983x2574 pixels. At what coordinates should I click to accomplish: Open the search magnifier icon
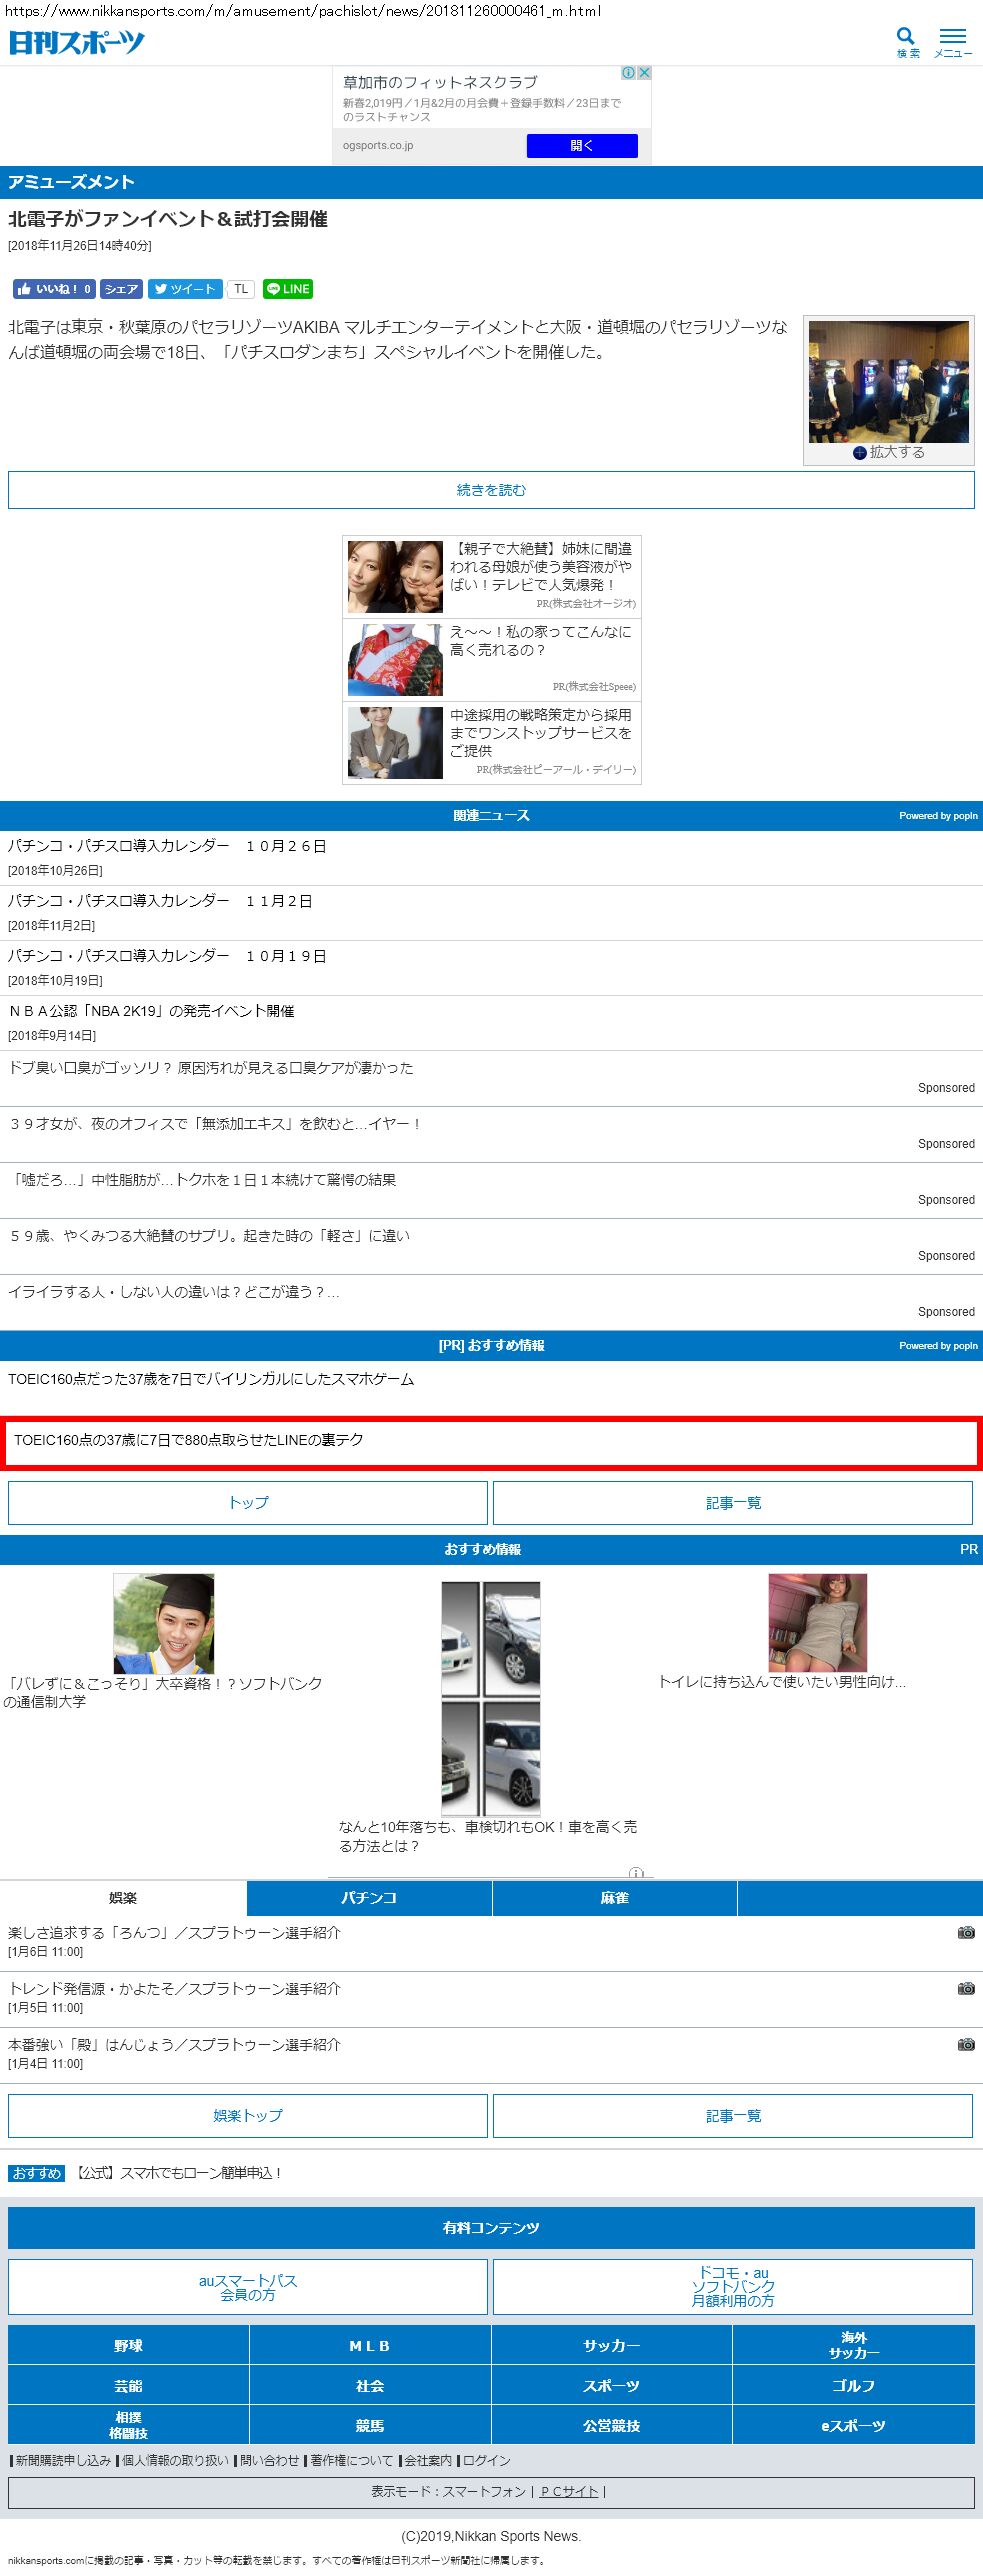pyautogui.click(x=906, y=40)
